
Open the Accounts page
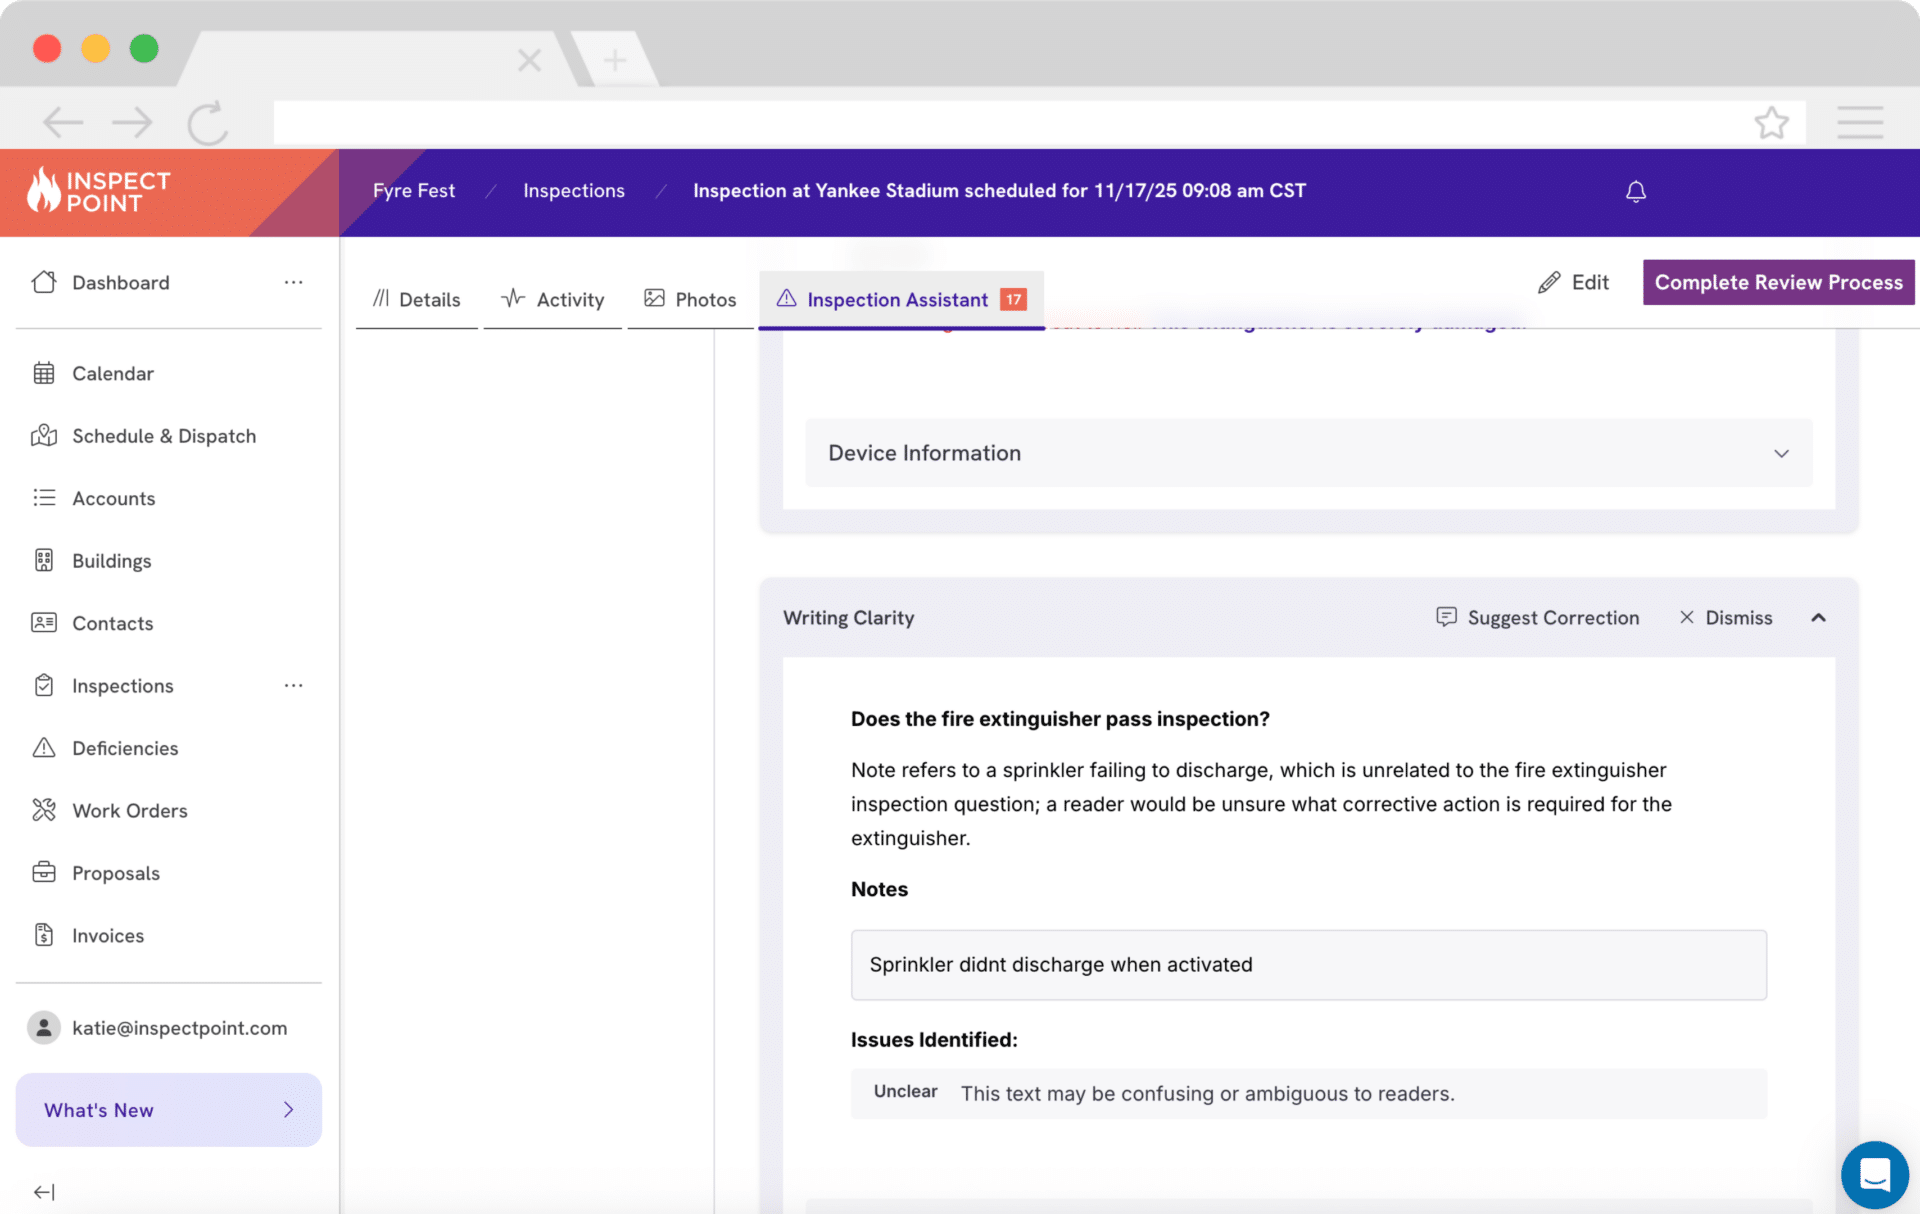click(114, 498)
